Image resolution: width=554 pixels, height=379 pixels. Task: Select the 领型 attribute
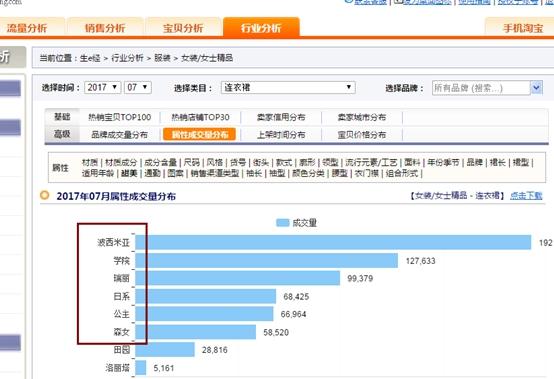(330, 162)
